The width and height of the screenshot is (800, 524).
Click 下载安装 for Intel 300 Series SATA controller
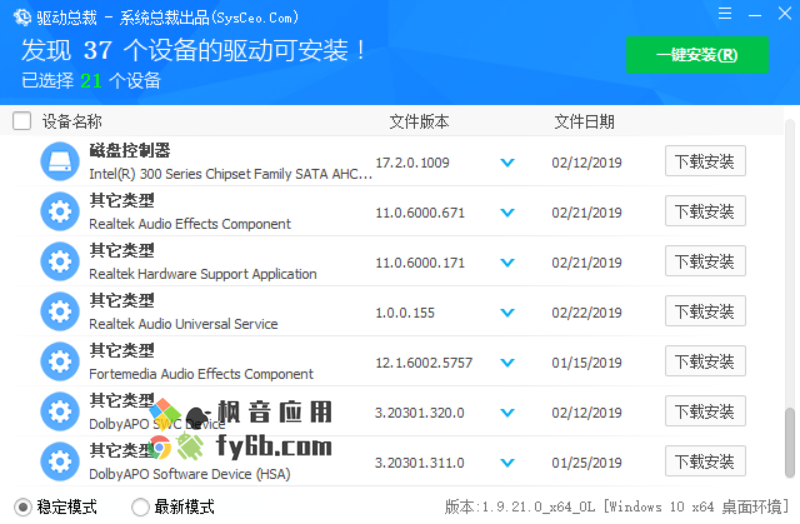705,161
